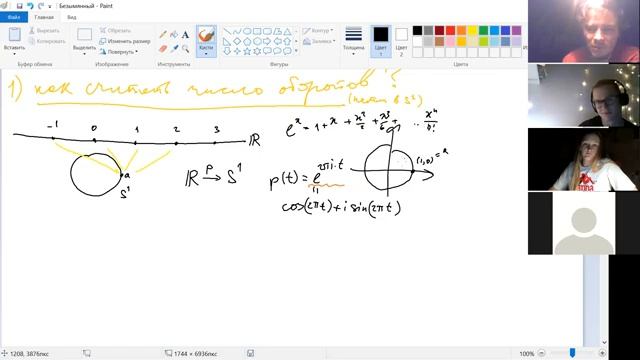Select the Eraser tool
Viewport: 640px width, 360px height.
163,49
